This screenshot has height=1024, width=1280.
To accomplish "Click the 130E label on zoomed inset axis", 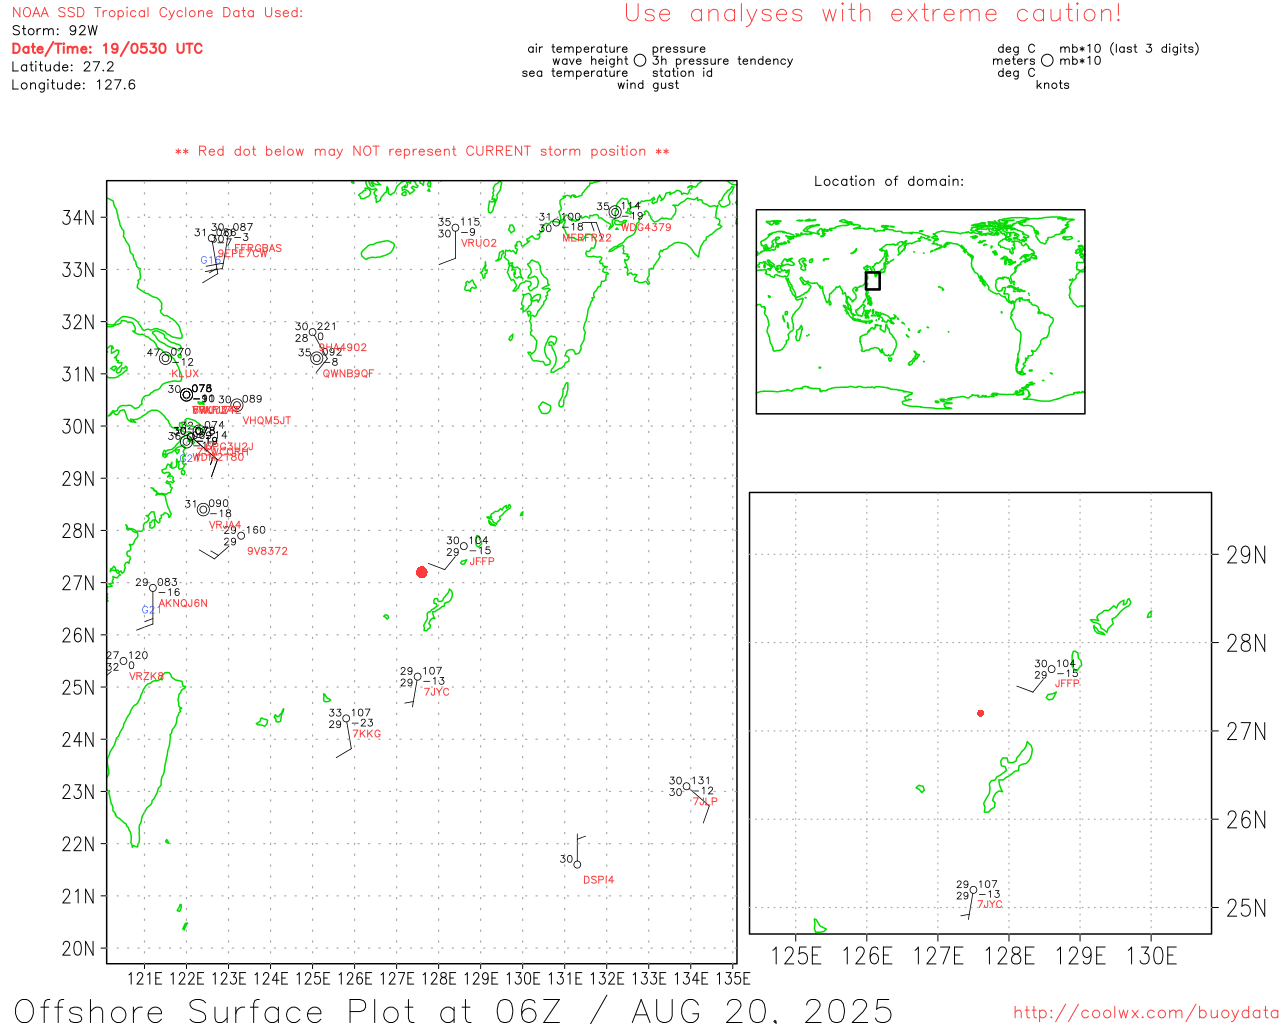I will 1151,957.
